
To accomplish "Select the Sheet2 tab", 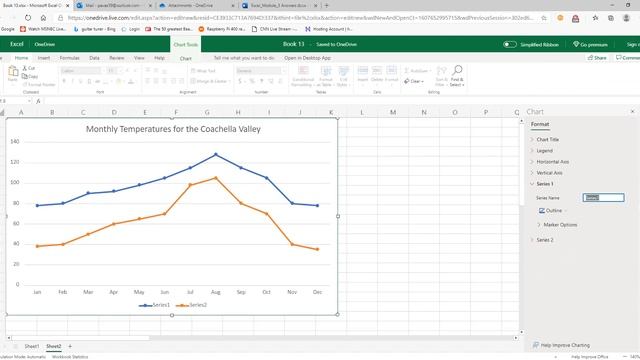I will (x=53, y=346).
